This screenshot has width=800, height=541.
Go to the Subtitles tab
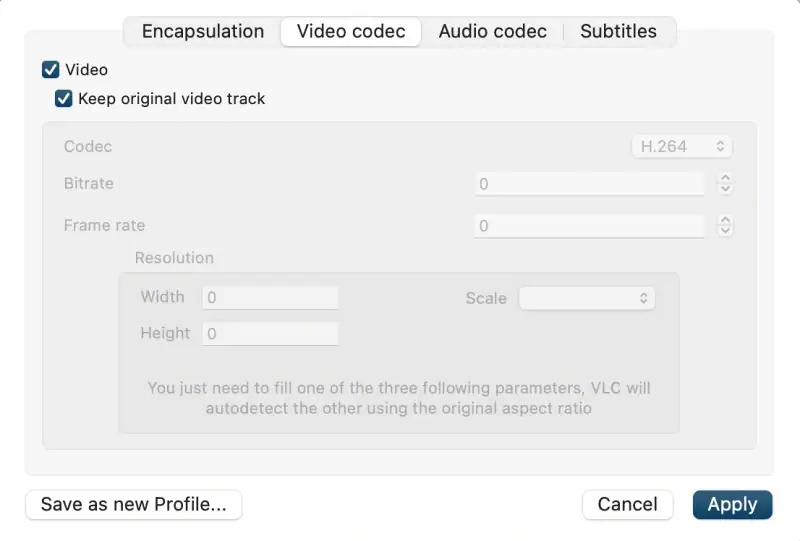click(x=618, y=32)
